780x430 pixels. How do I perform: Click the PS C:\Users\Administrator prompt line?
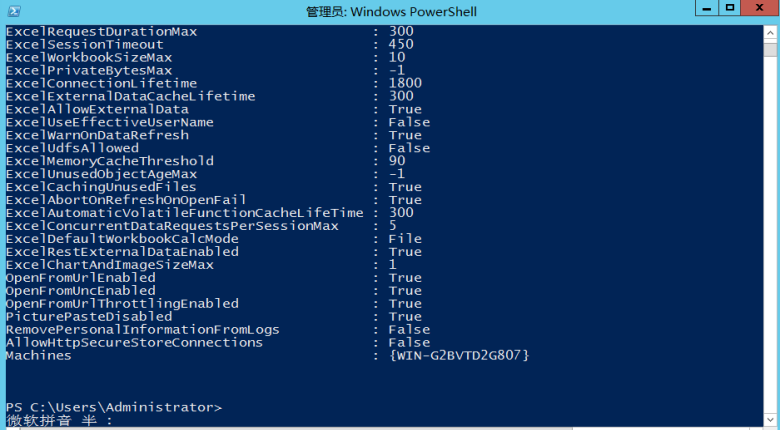pos(113,407)
